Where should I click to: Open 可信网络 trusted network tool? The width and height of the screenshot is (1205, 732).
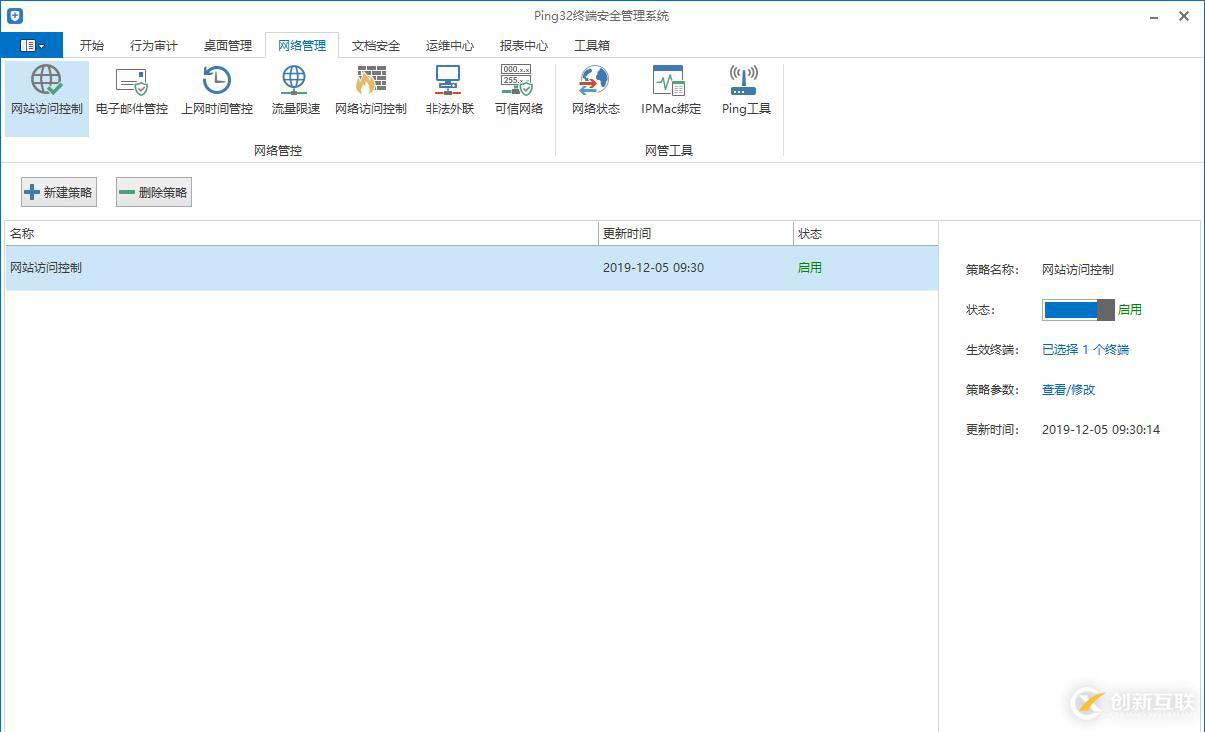coord(518,91)
